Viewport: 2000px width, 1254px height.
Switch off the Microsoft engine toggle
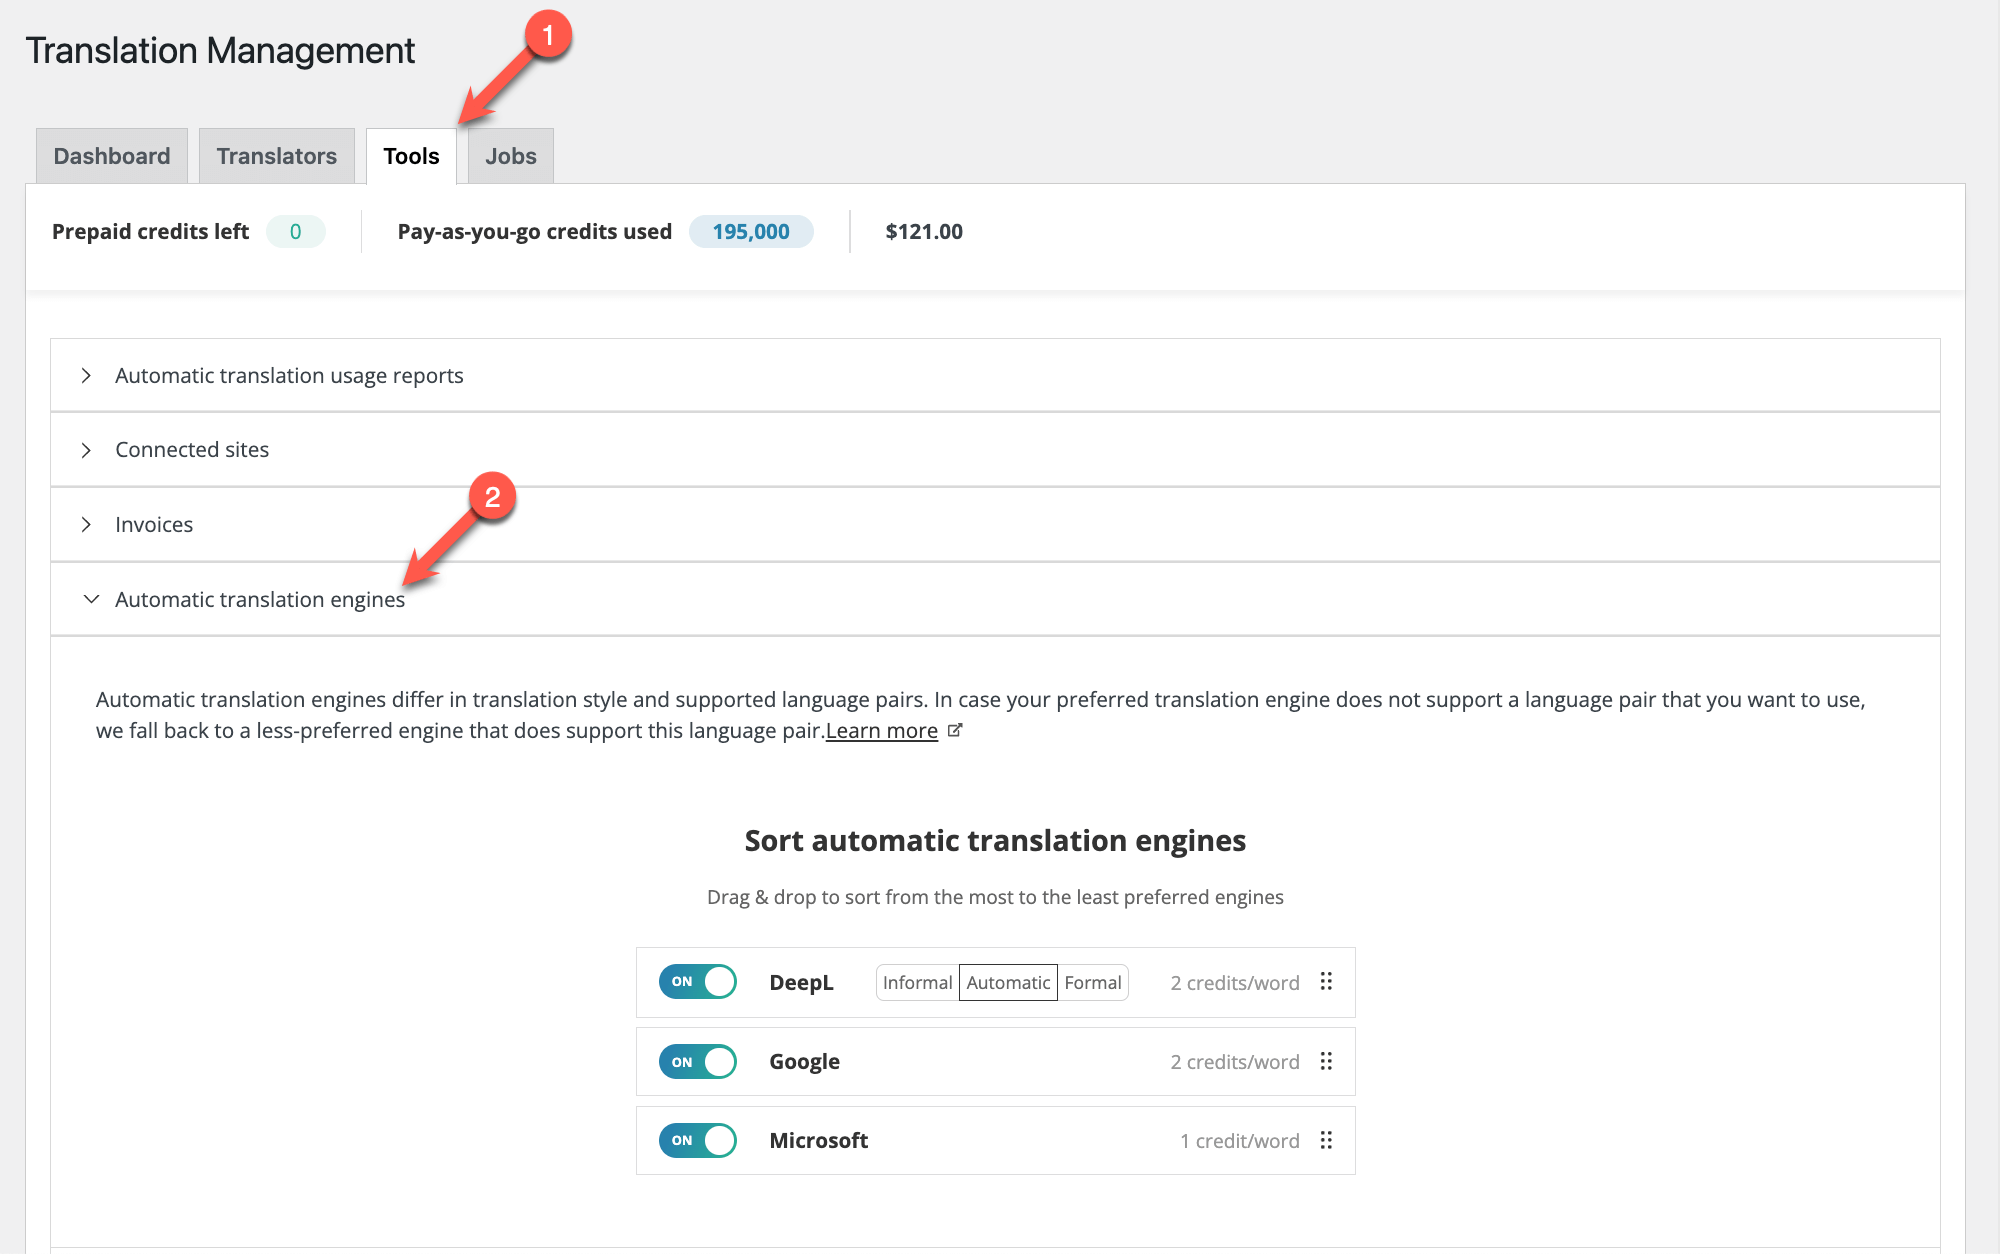tap(698, 1140)
